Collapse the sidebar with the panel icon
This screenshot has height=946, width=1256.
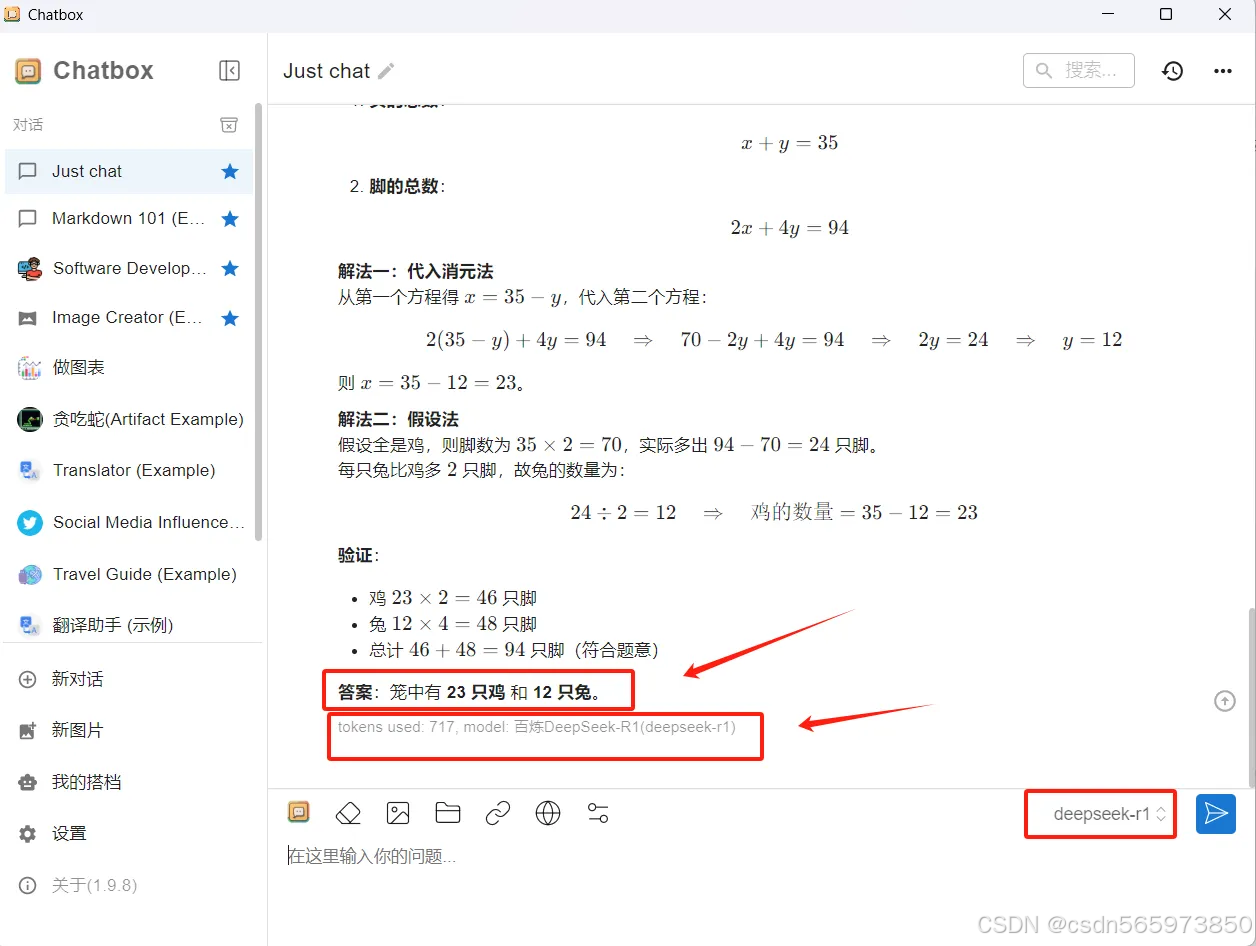[x=229, y=70]
